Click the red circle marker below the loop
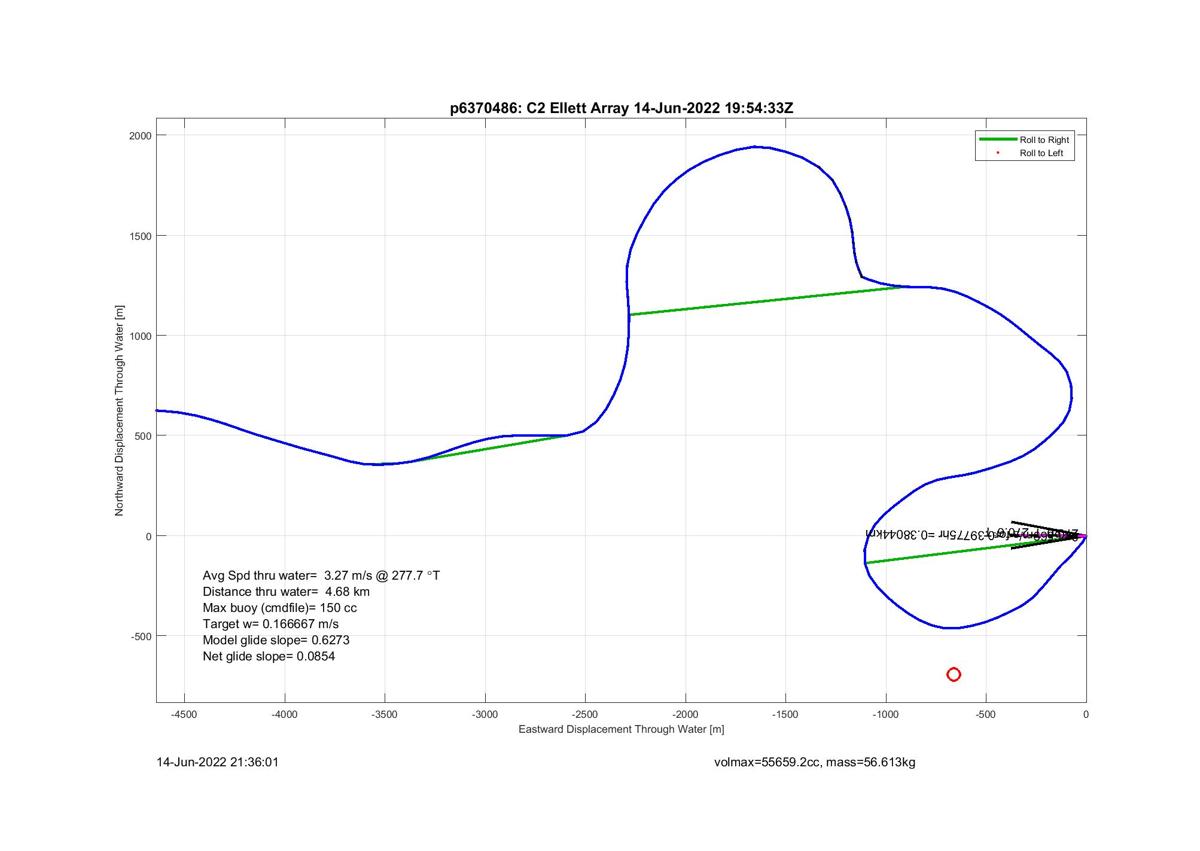The width and height of the screenshot is (1200, 851). click(953, 674)
